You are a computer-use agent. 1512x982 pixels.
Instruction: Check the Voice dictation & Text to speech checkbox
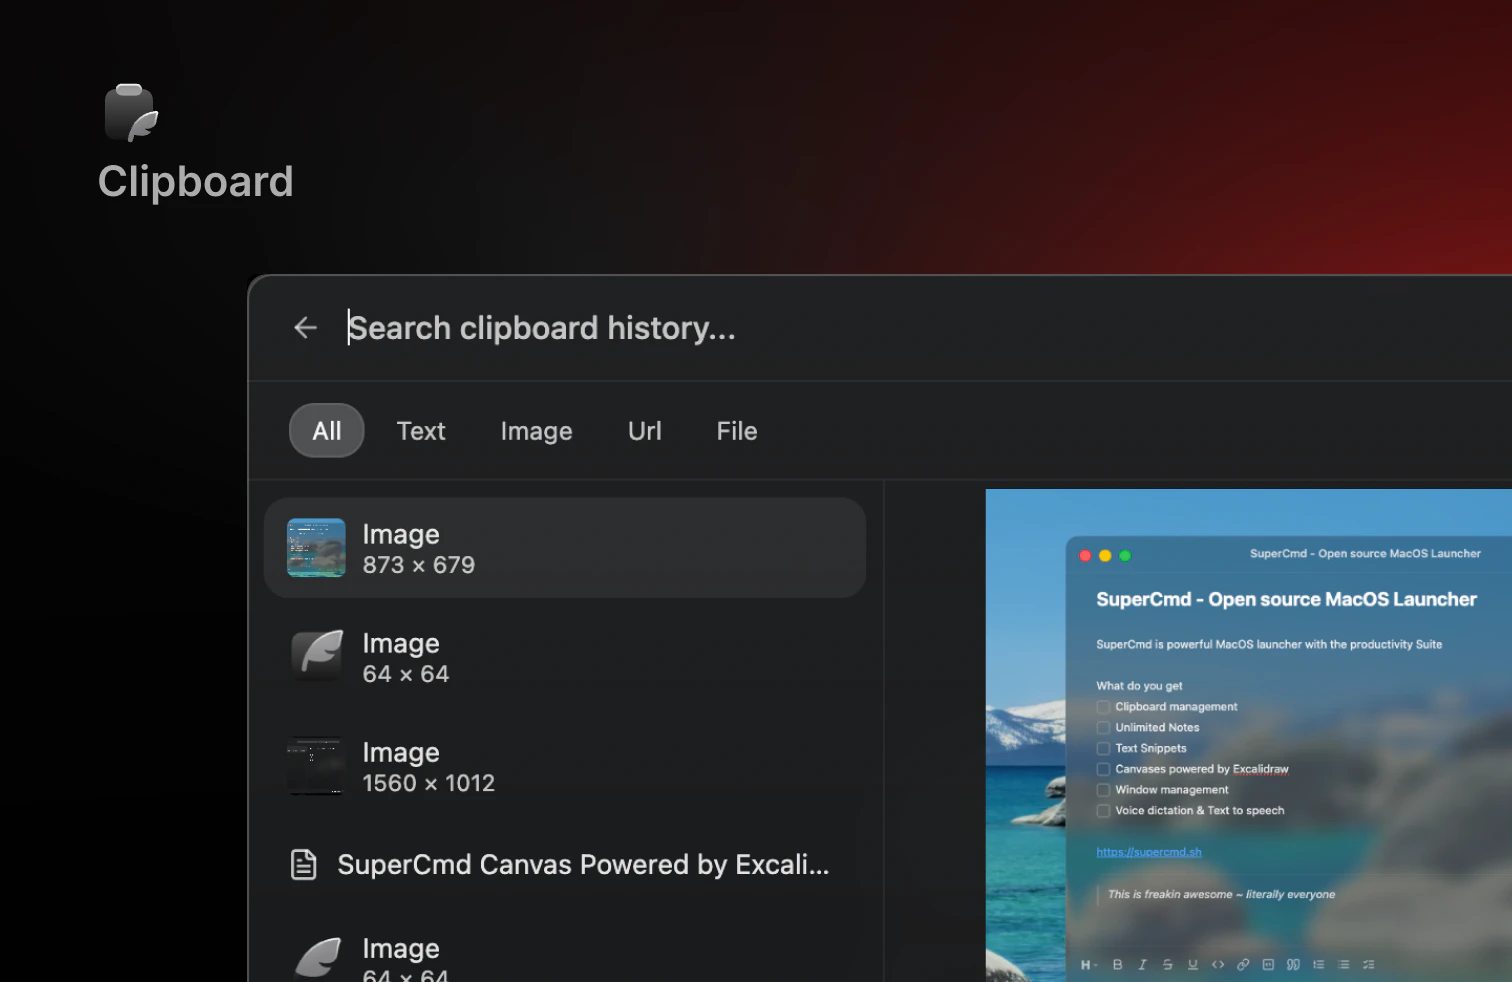[1102, 810]
